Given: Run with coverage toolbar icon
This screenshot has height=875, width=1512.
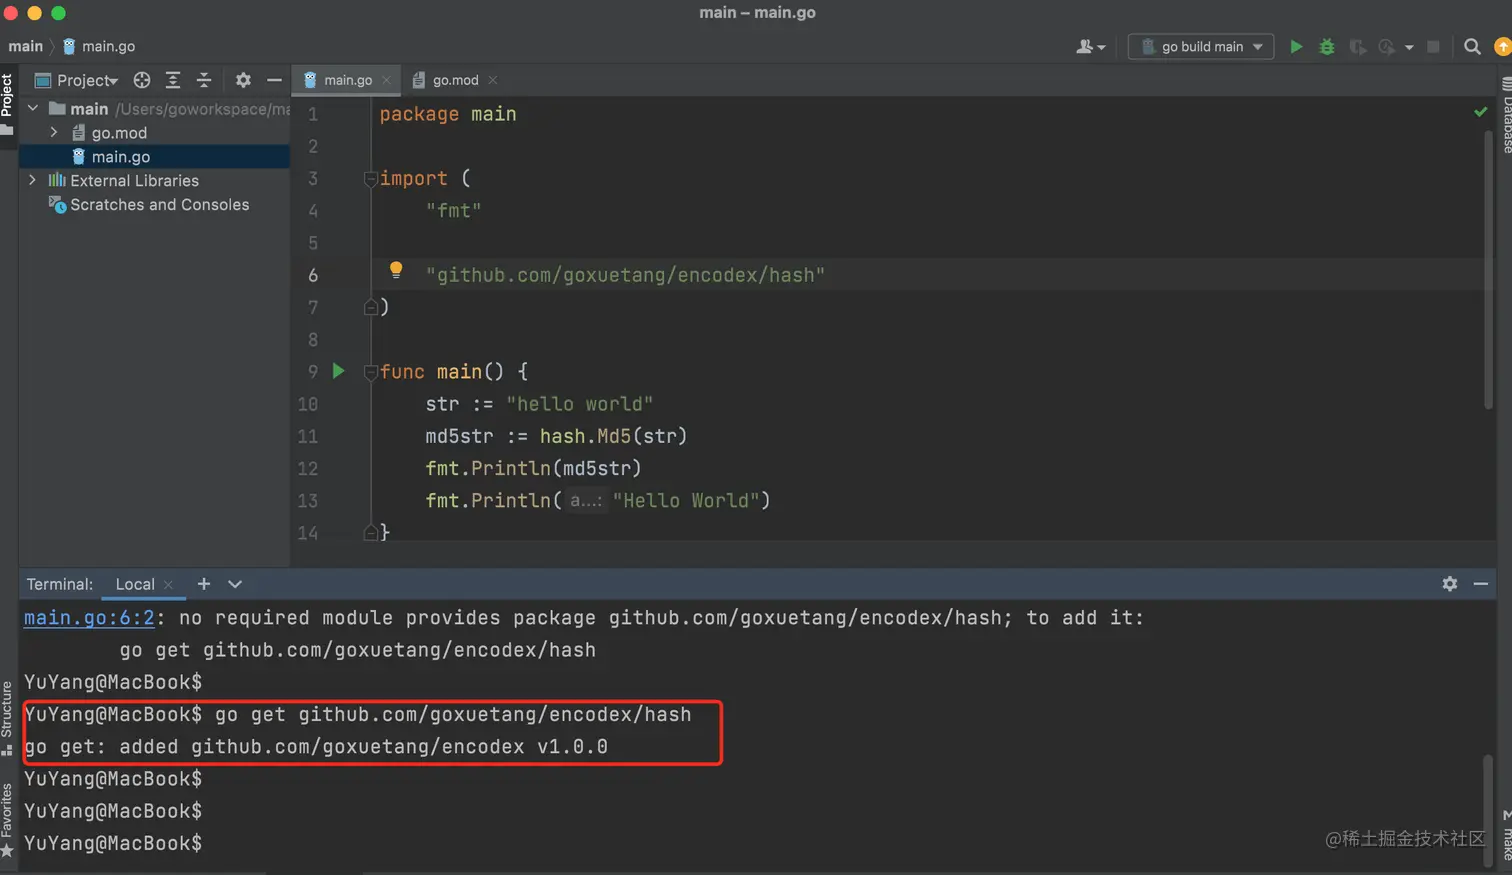Looking at the screenshot, I should point(1357,46).
